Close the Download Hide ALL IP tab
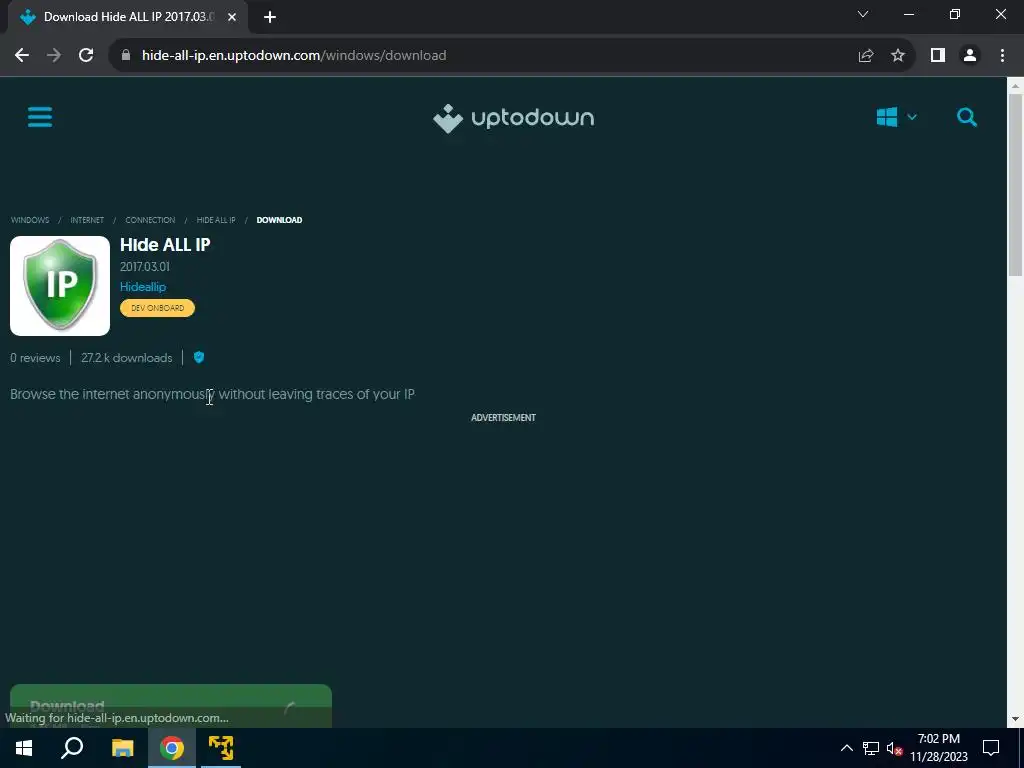This screenshot has height=768, width=1024. [x=232, y=17]
